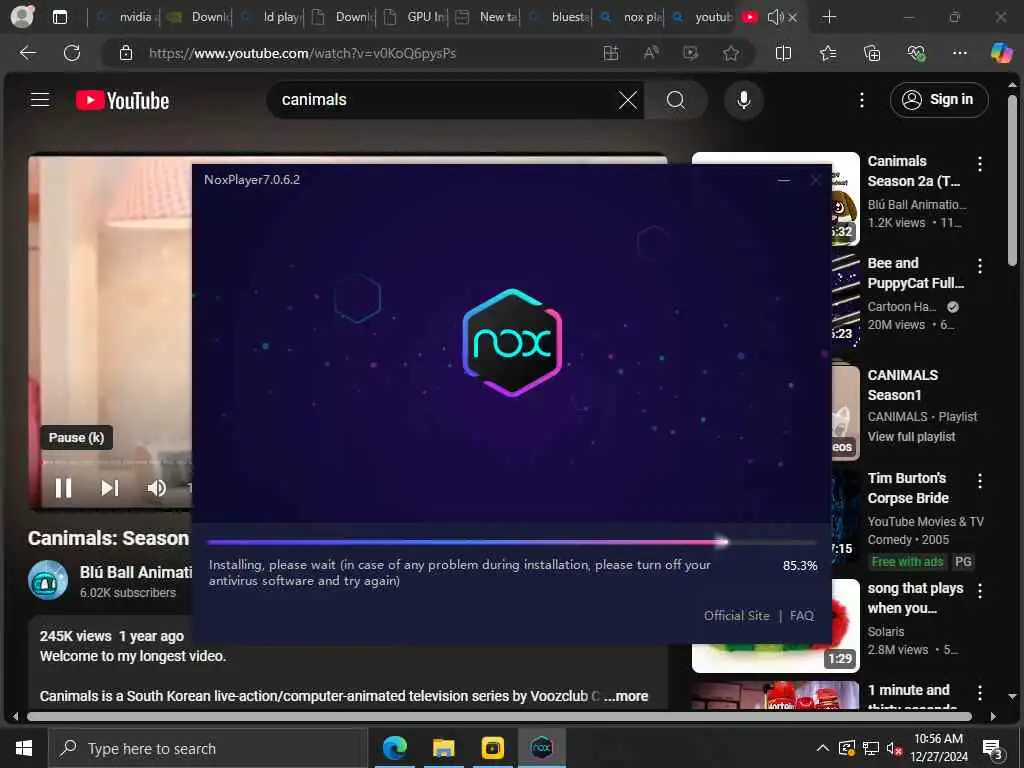This screenshot has height=768, width=1024.
Task: Open the Windows notification center
Action: (993, 748)
